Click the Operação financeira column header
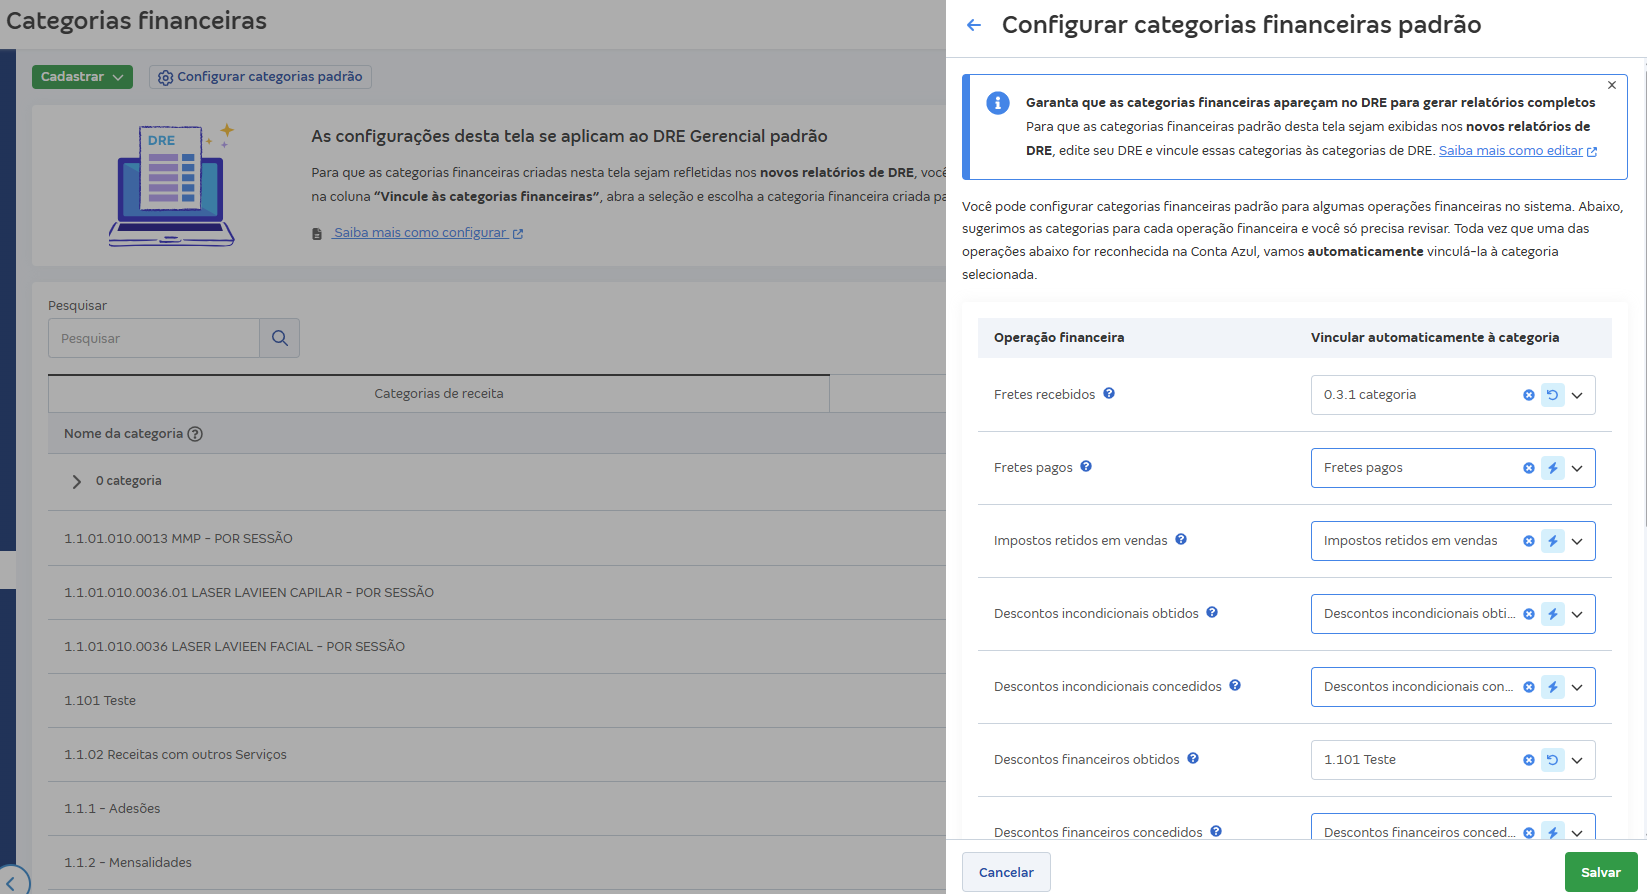Screen dimensions: 1647x894 point(1059,338)
